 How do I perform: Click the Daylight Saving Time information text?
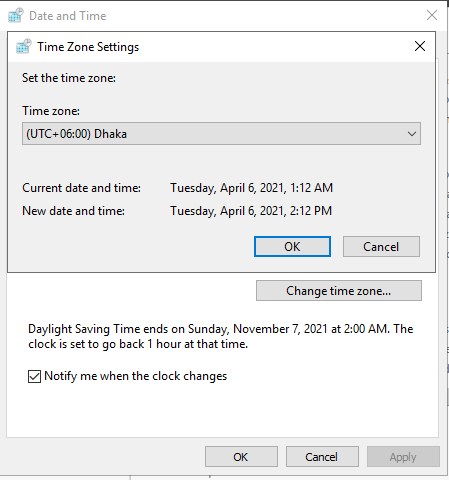[x=221, y=336]
